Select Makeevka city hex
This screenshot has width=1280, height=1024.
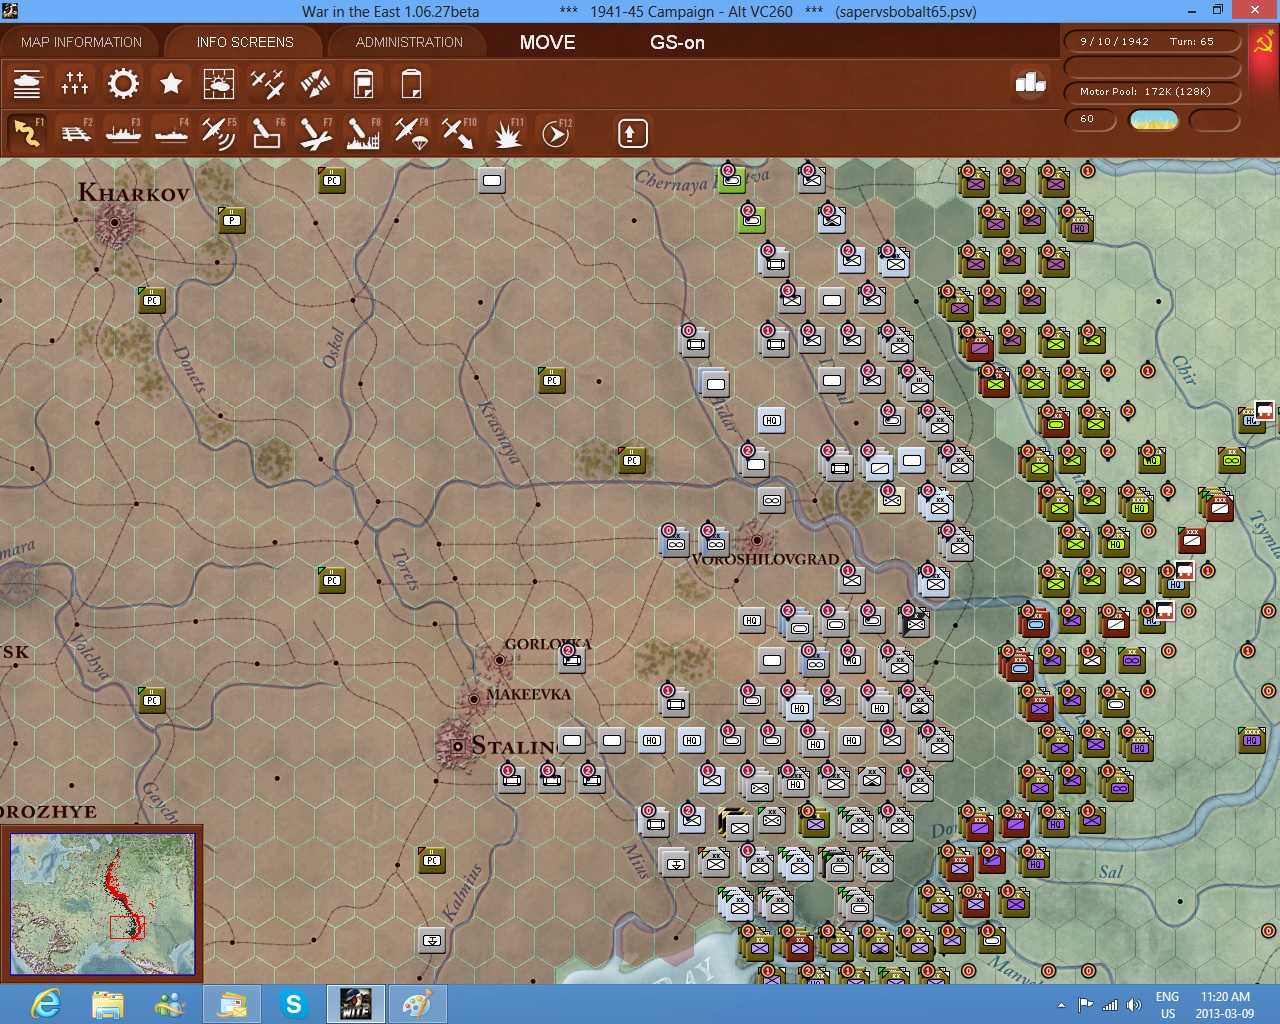click(x=474, y=699)
